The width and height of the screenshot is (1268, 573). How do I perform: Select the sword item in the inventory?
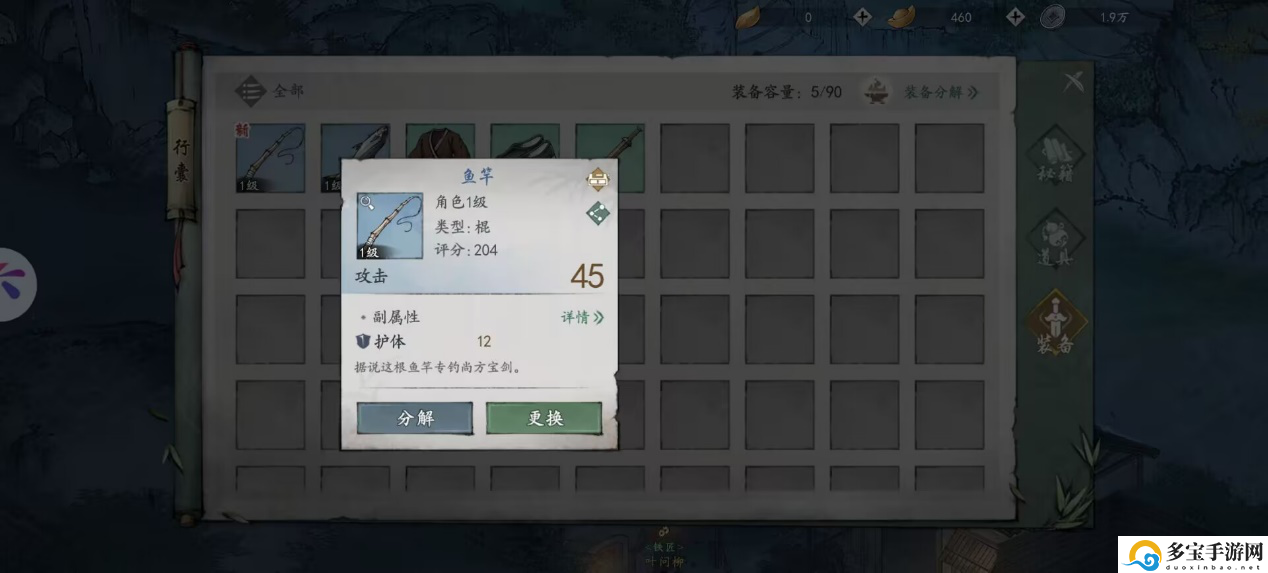click(x=609, y=158)
